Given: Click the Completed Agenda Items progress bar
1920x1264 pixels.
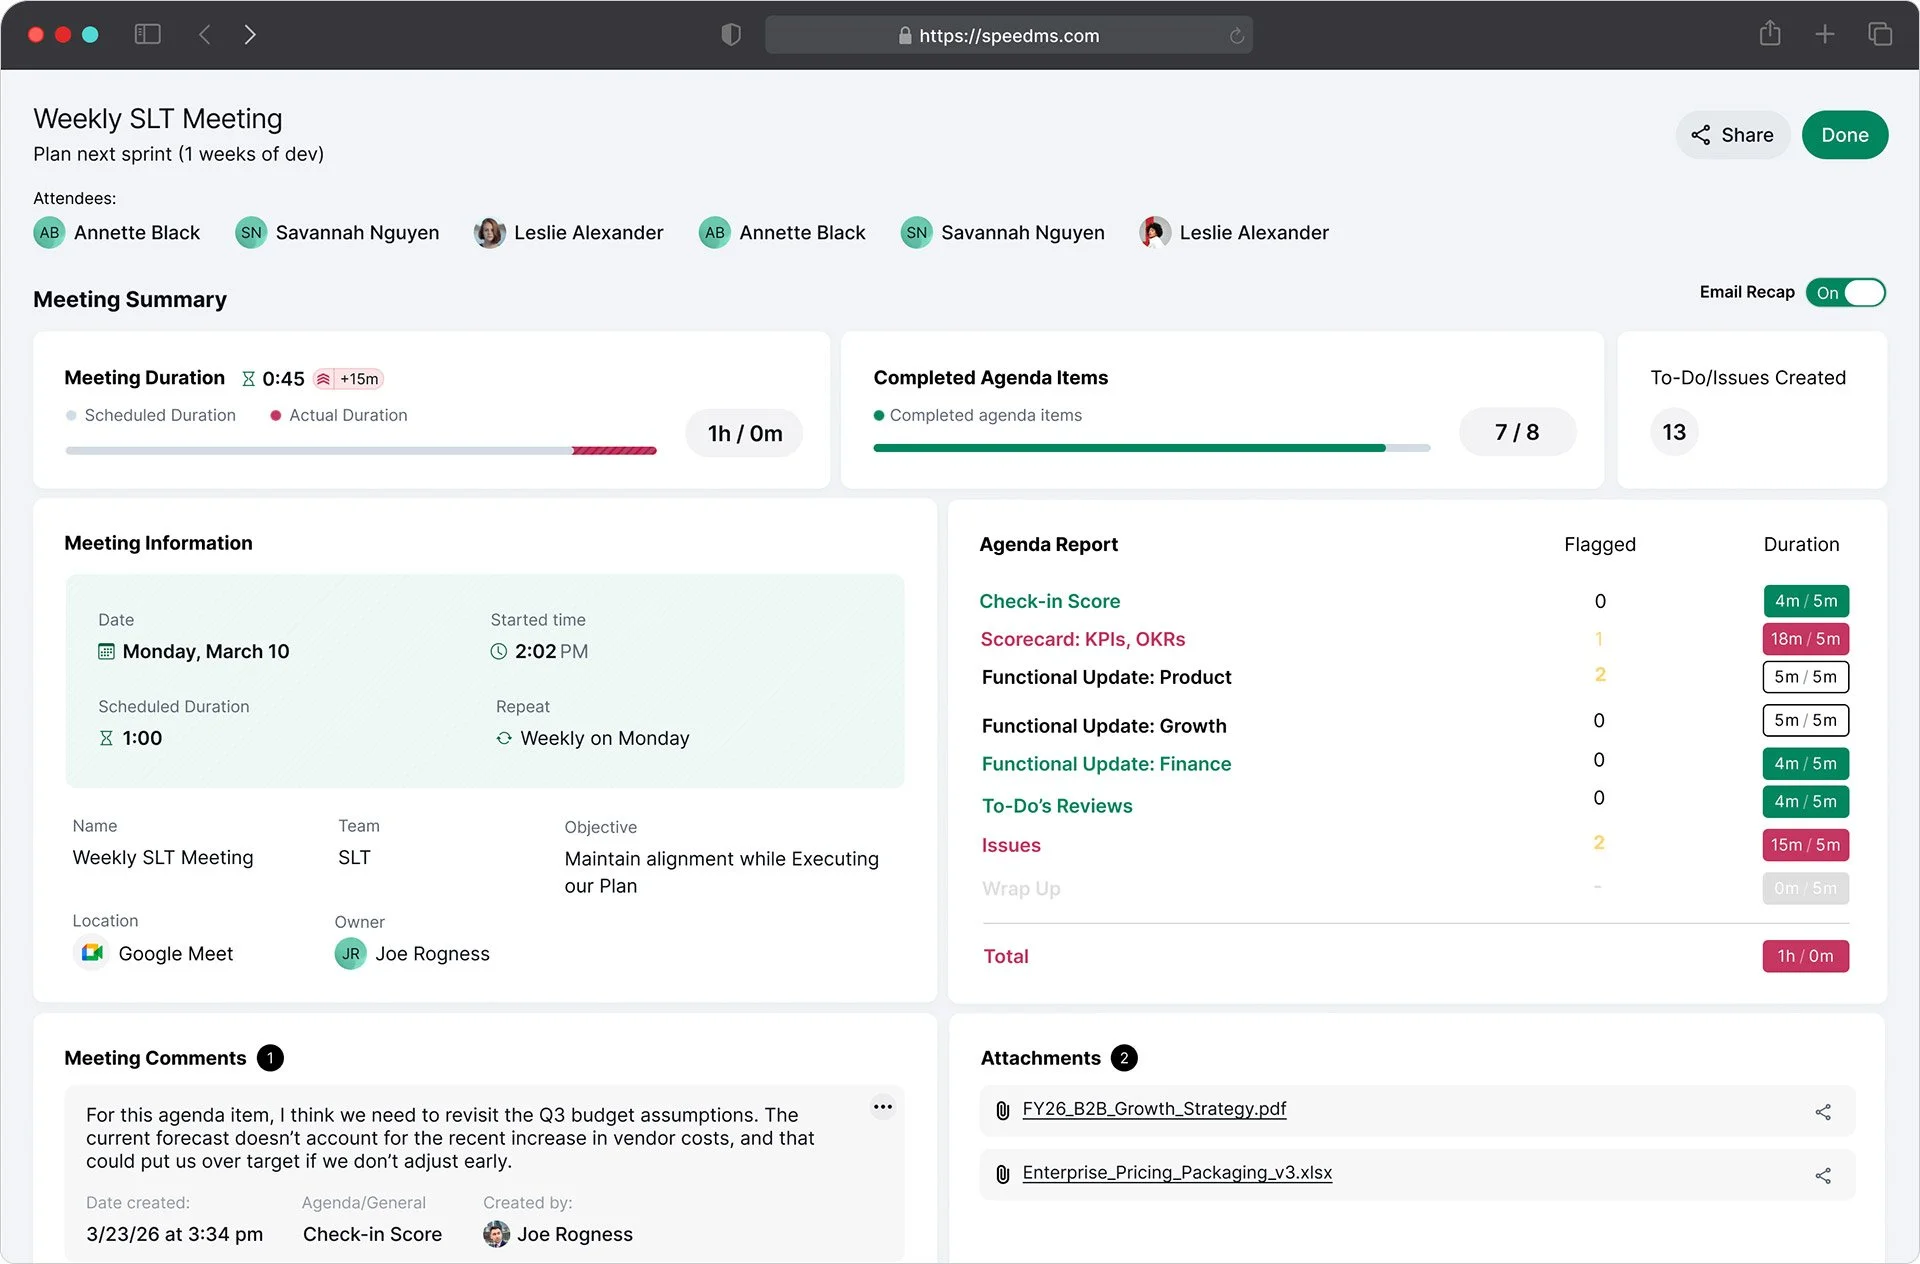Looking at the screenshot, I should (x=1150, y=448).
